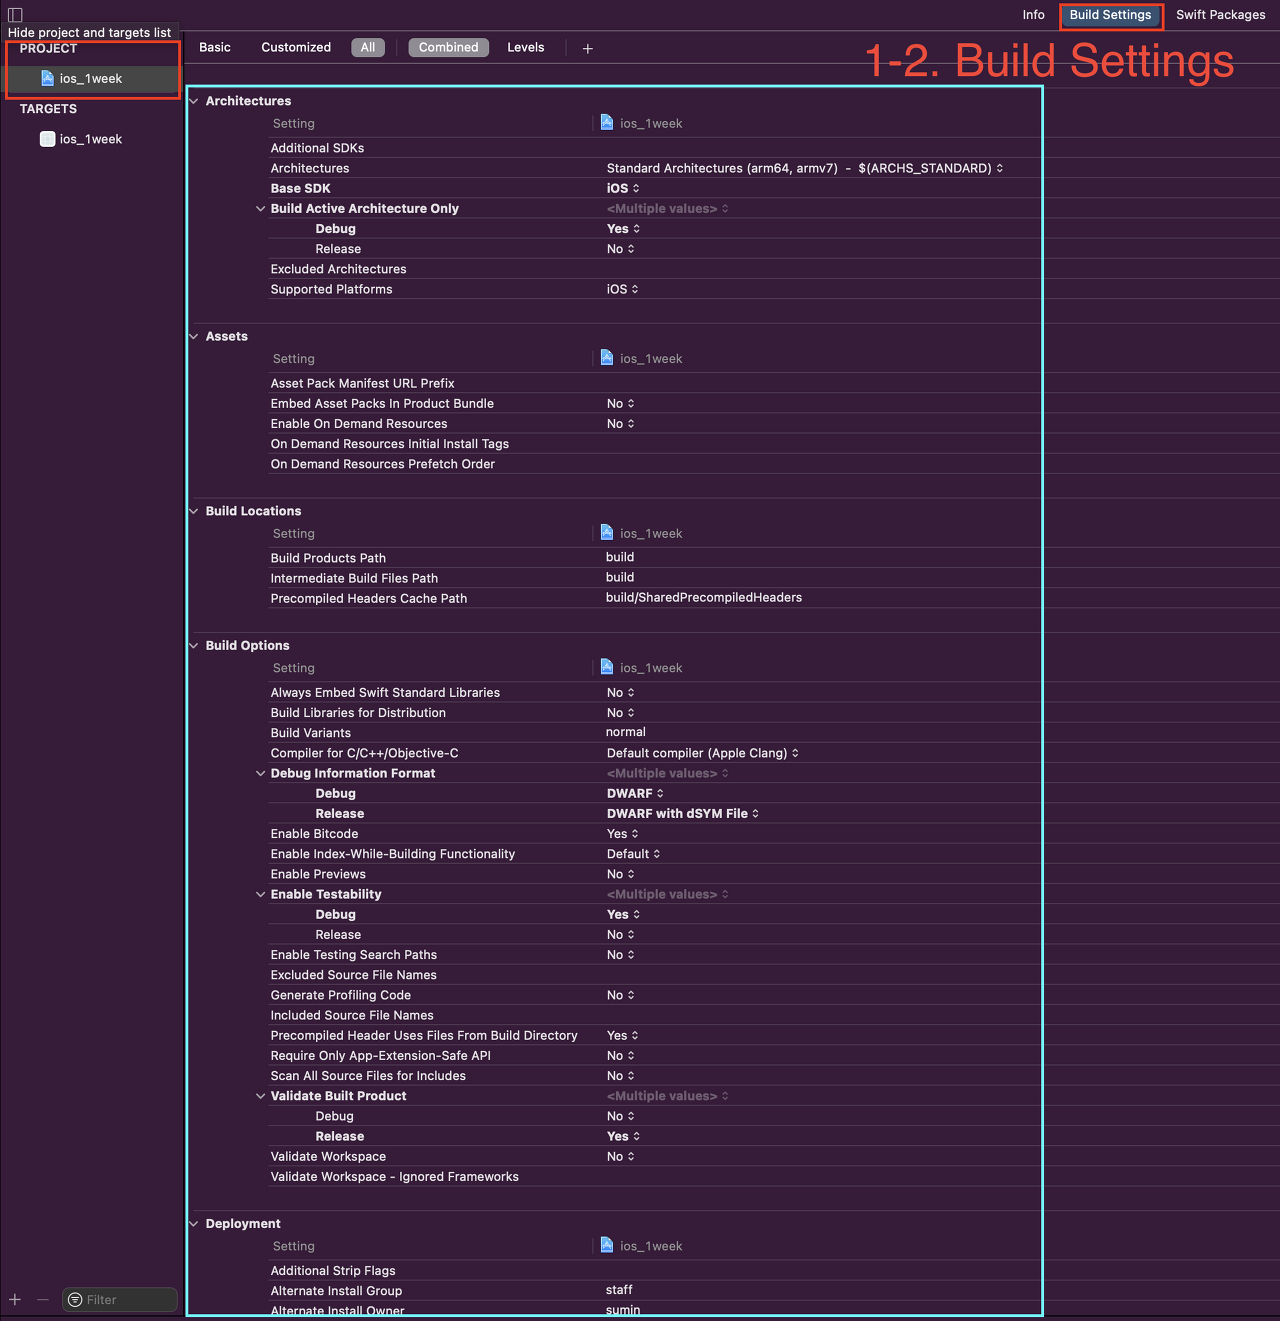Collapse Build Active Architecture Only rows
Screen dimensions: 1280x1321
pos(260,209)
